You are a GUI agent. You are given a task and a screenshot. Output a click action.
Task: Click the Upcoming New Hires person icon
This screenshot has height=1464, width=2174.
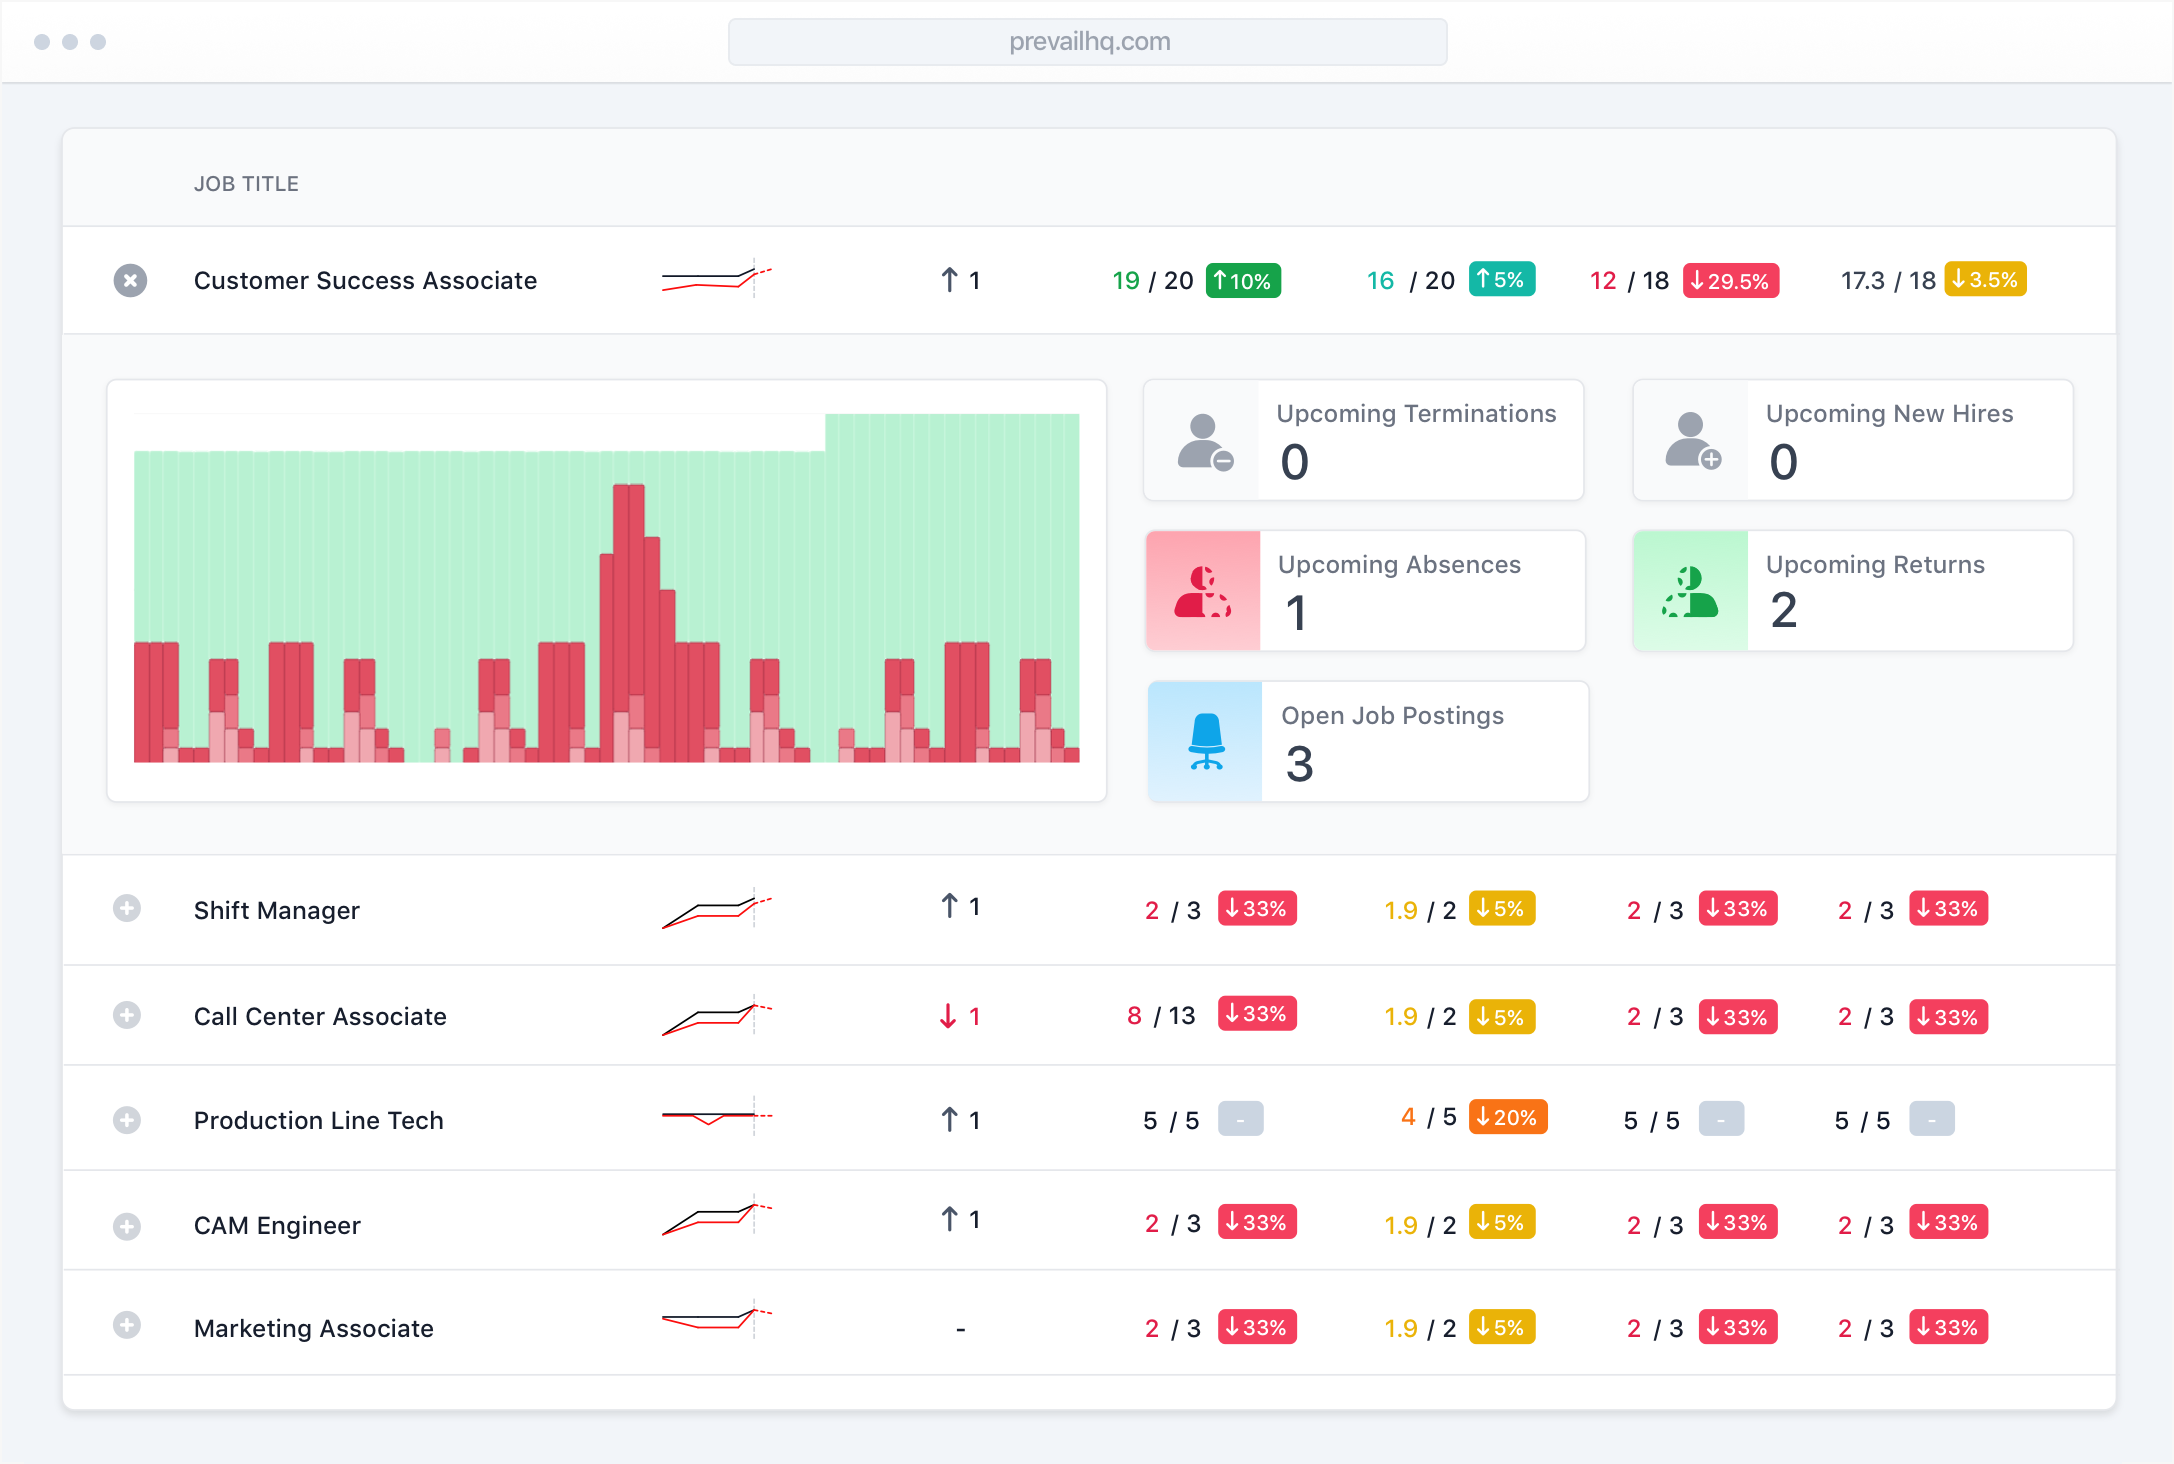[x=1692, y=441]
